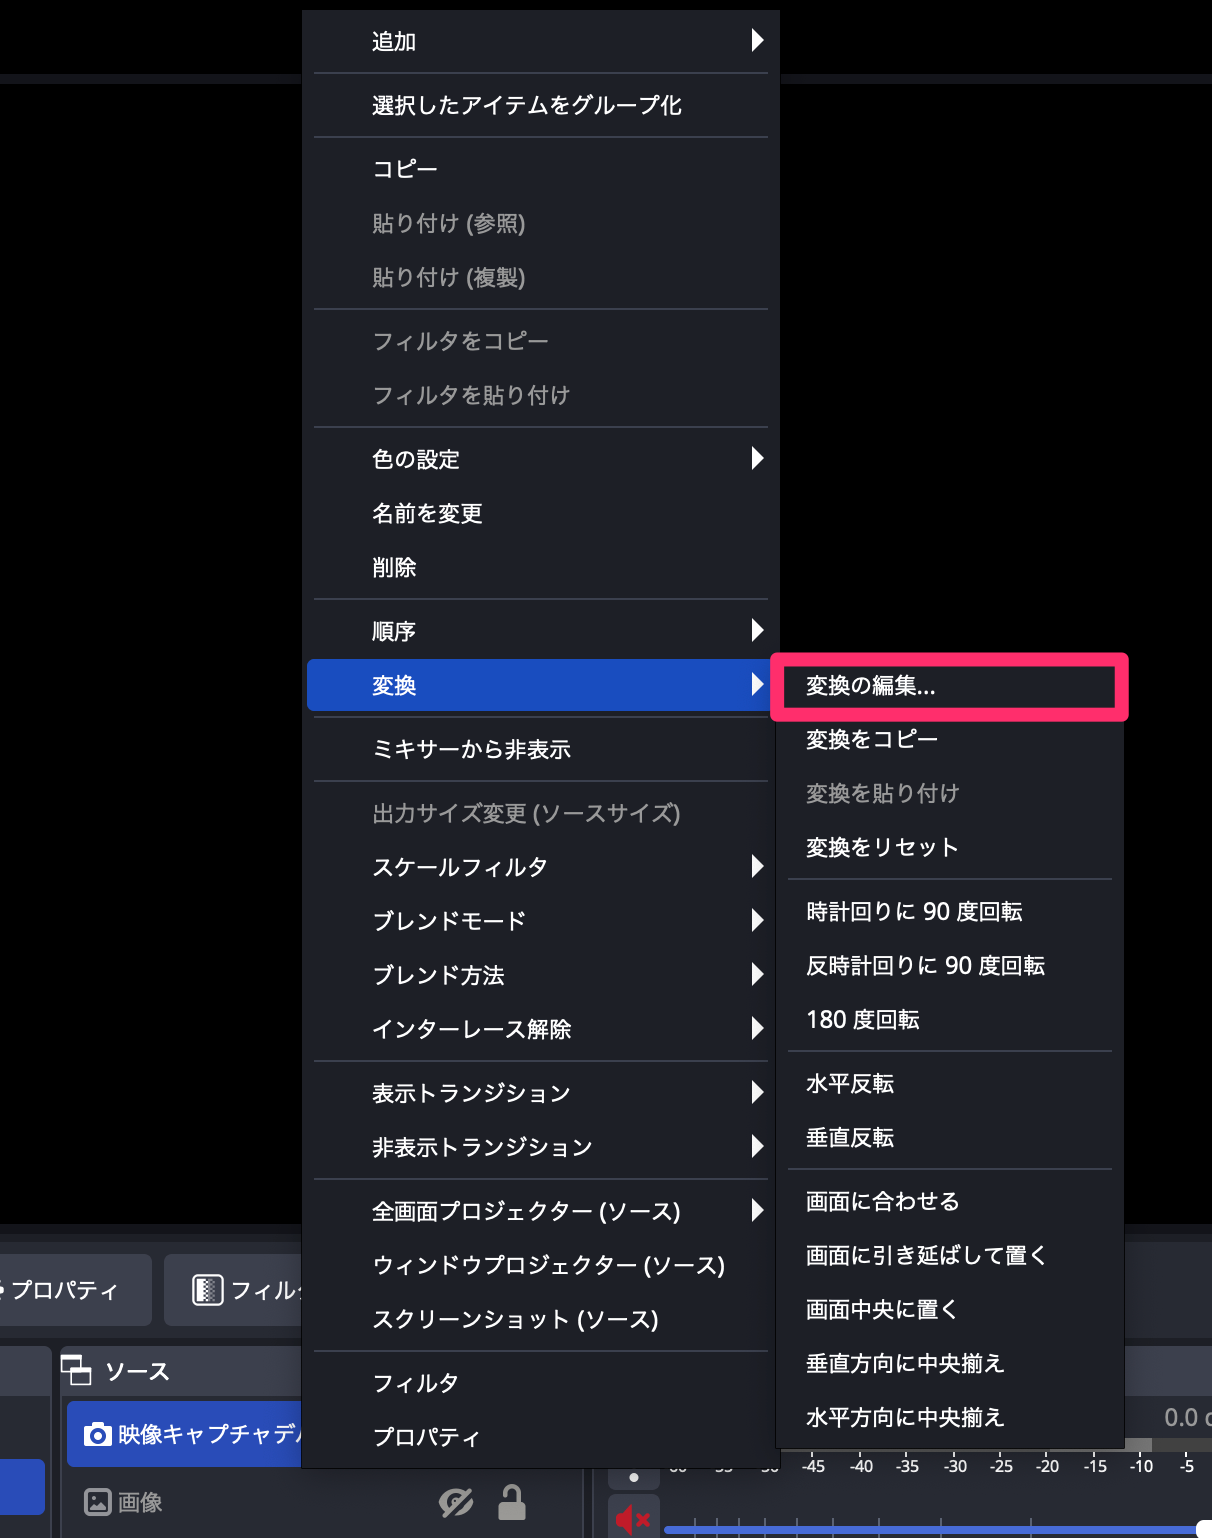
Task: Choose 画面に合わせる
Action: click(x=949, y=1201)
